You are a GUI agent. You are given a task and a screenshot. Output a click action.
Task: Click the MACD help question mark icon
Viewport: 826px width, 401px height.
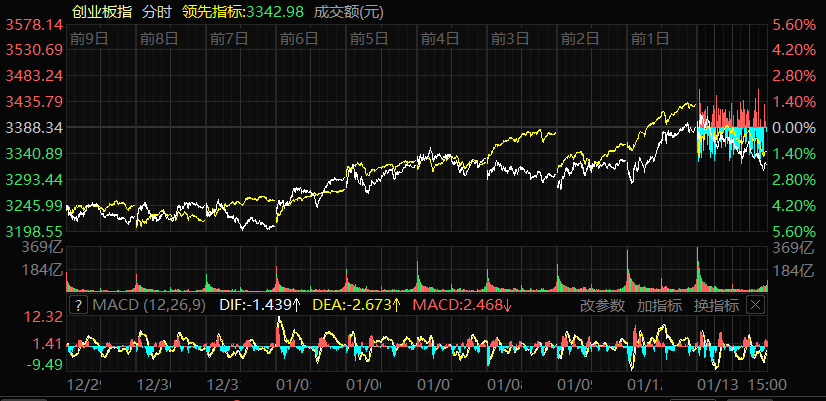(x=78, y=305)
